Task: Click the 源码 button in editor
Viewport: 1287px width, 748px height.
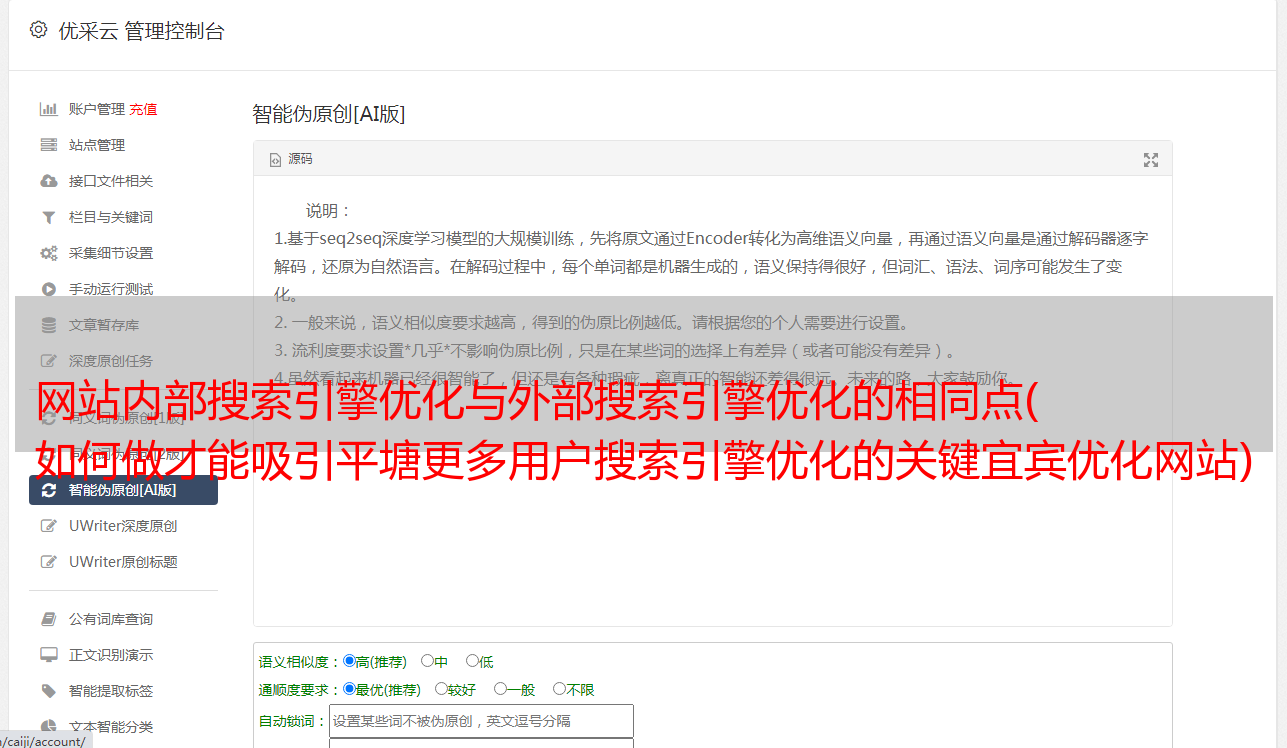Action: click(x=291, y=159)
